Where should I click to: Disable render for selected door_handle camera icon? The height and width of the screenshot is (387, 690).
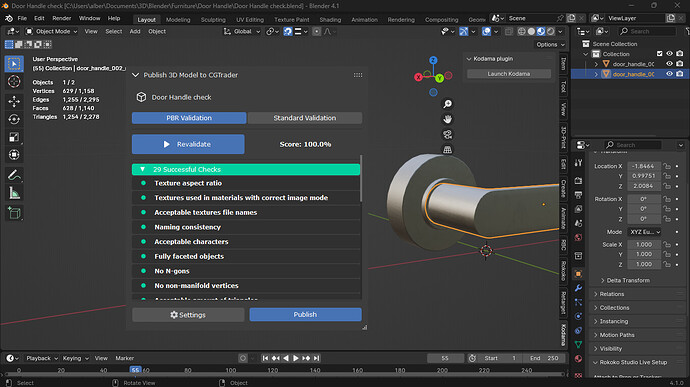coord(680,74)
